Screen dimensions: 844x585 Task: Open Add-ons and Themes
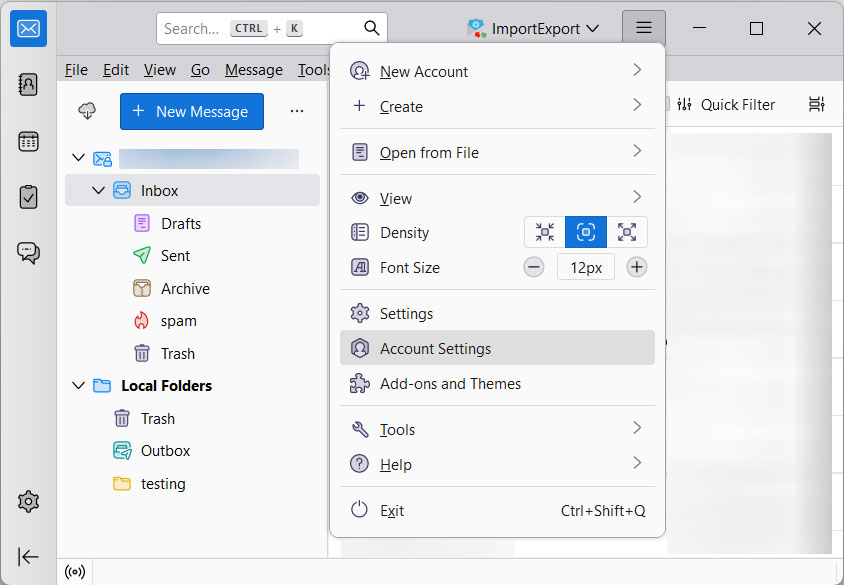450,384
